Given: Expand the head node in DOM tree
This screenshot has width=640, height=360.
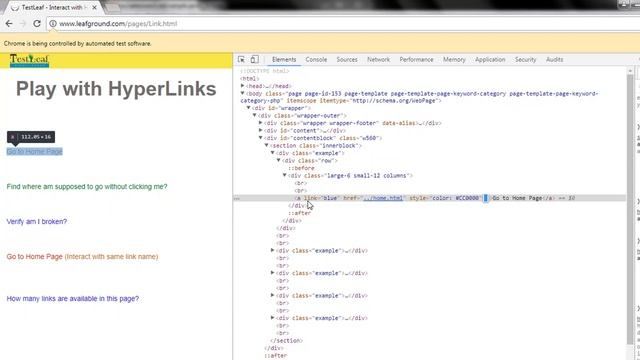Looking at the screenshot, I should (x=242, y=86).
